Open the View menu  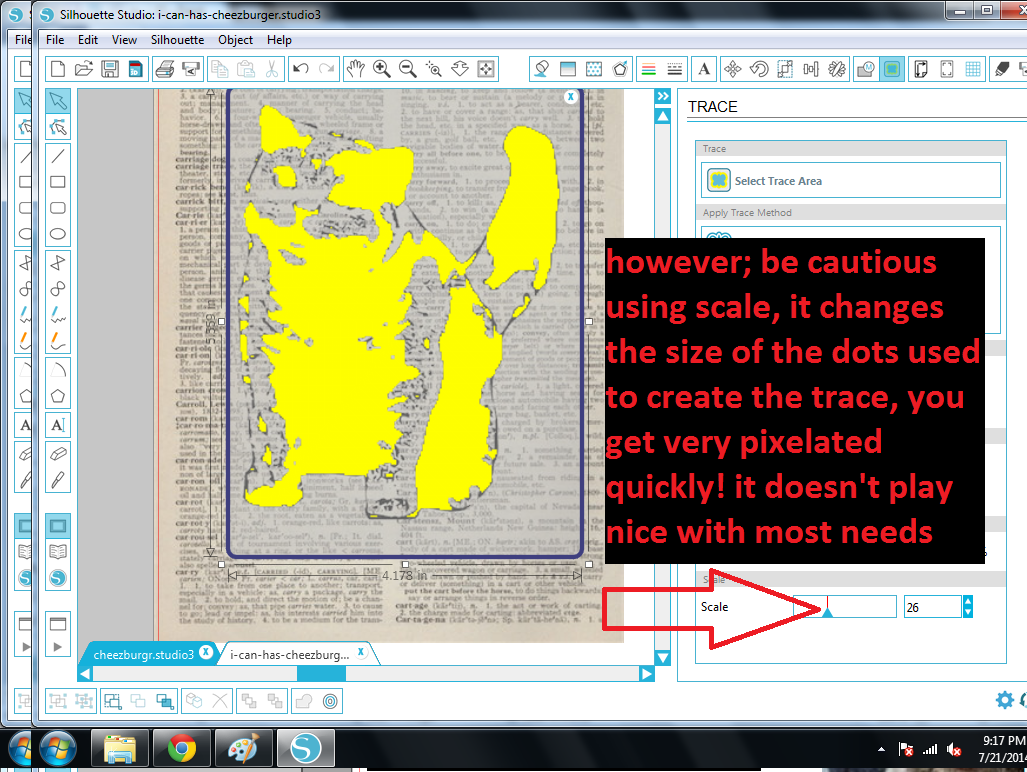pyautogui.click(x=124, y=40)
